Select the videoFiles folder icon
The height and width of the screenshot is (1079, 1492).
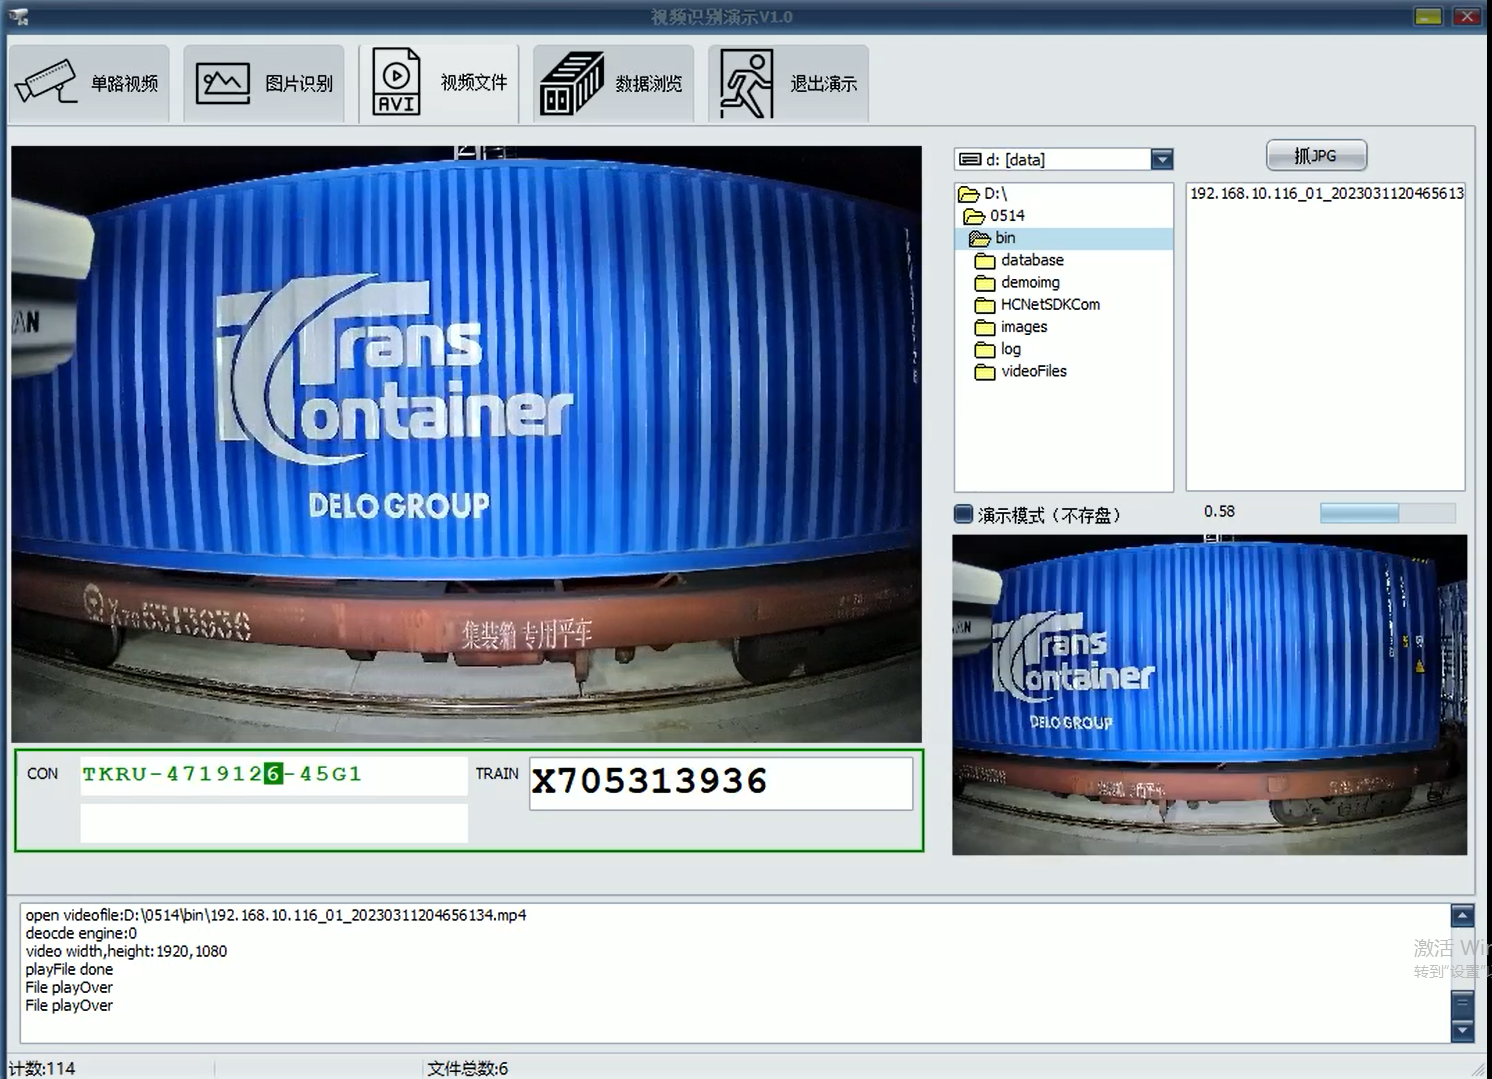point(985,372)
